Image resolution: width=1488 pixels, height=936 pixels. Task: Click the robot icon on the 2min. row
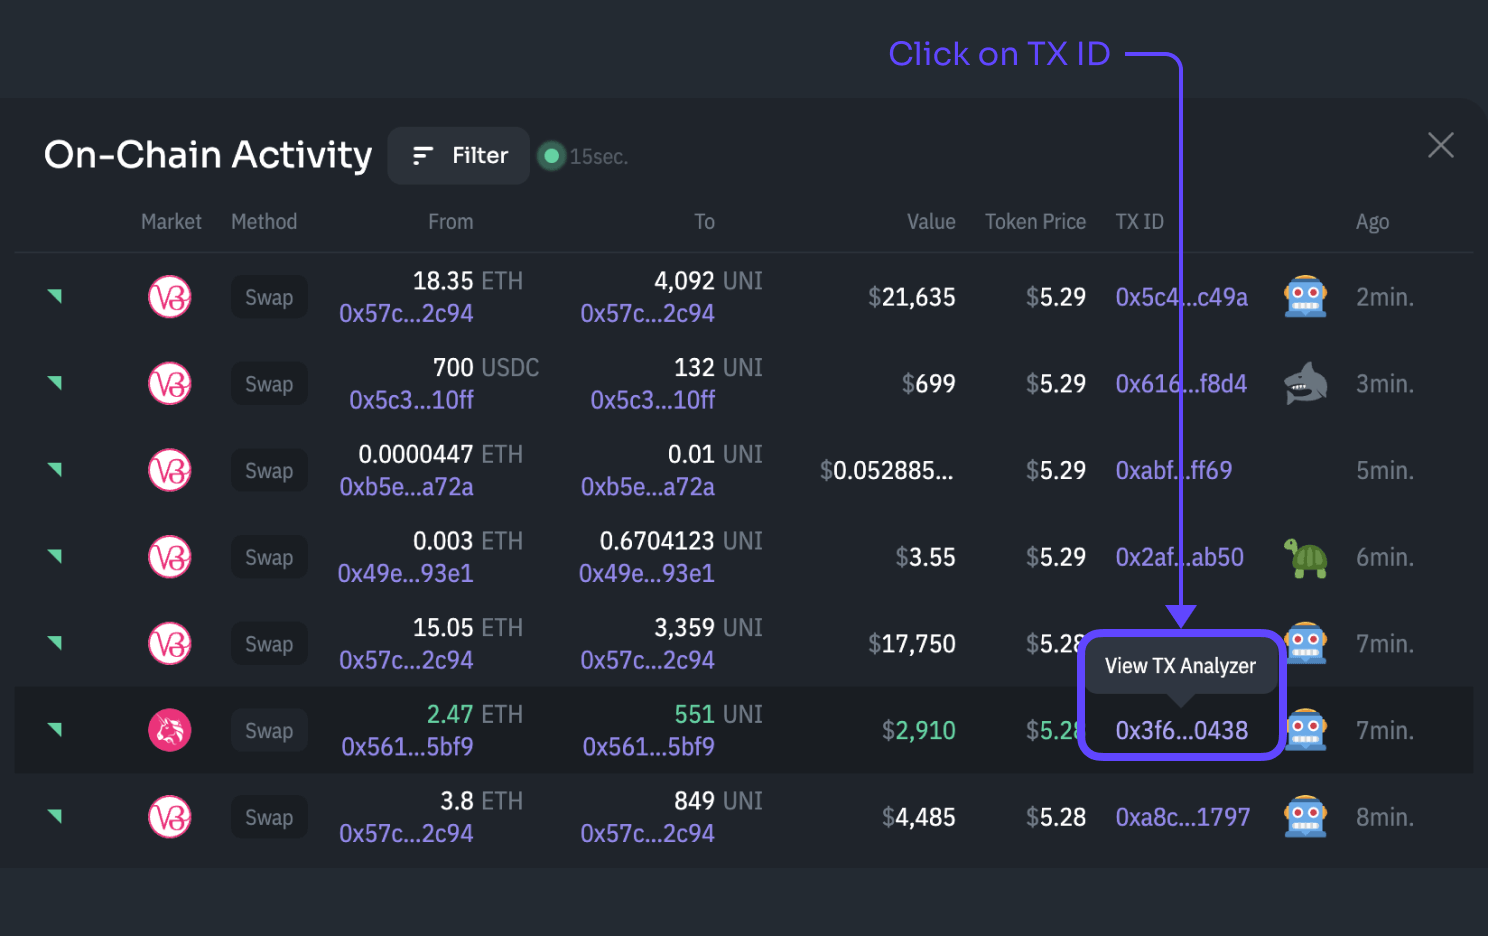pyautogui.click(x=1305, y=297)
